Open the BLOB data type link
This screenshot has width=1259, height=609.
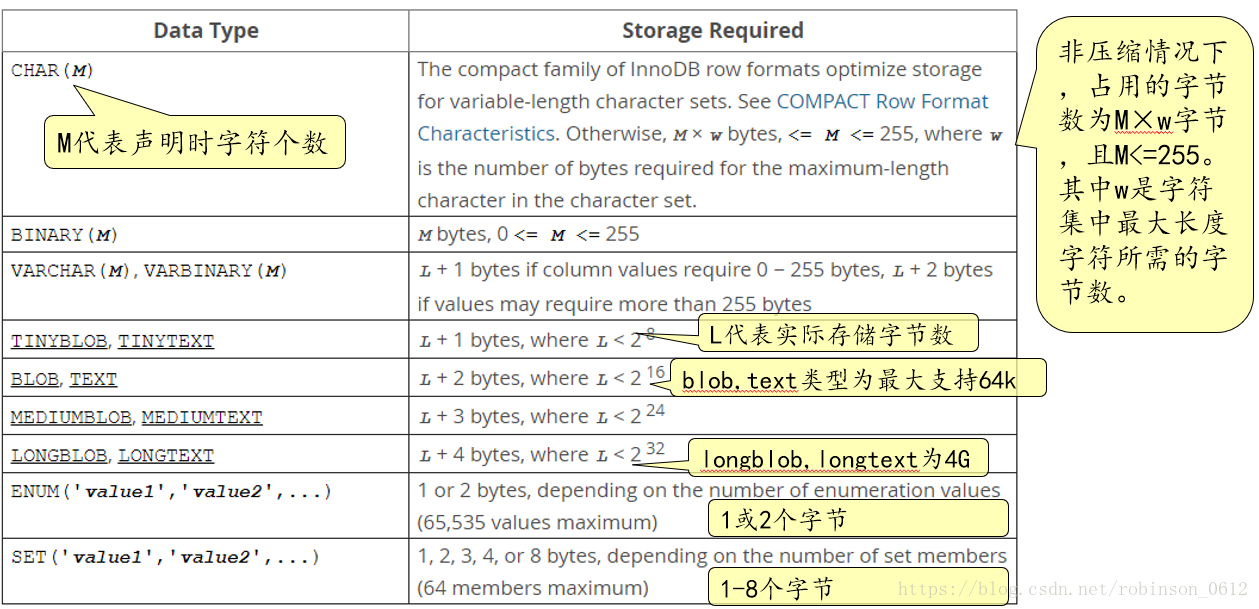[x=35, y=380]
